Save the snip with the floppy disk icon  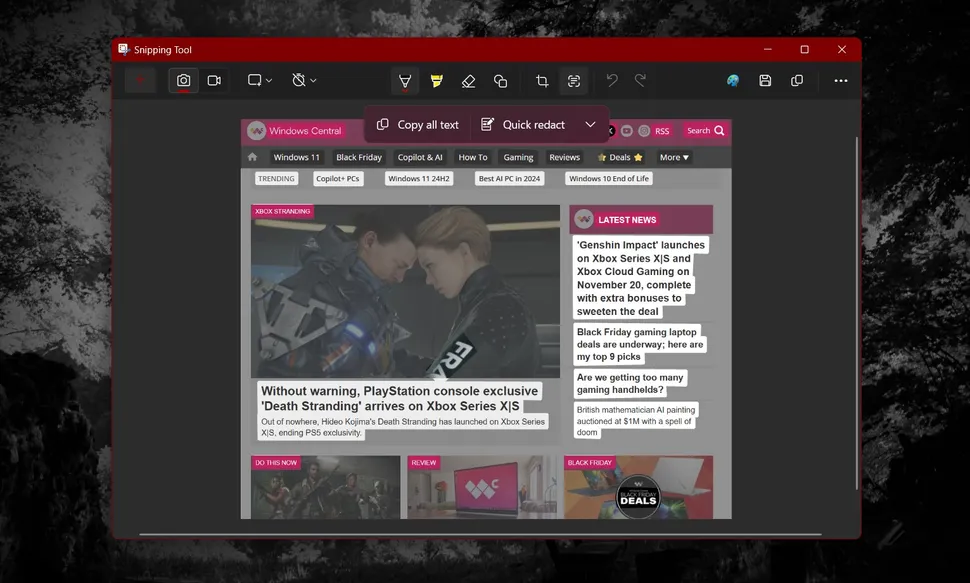pyautogui.click(x=765, y=81)
